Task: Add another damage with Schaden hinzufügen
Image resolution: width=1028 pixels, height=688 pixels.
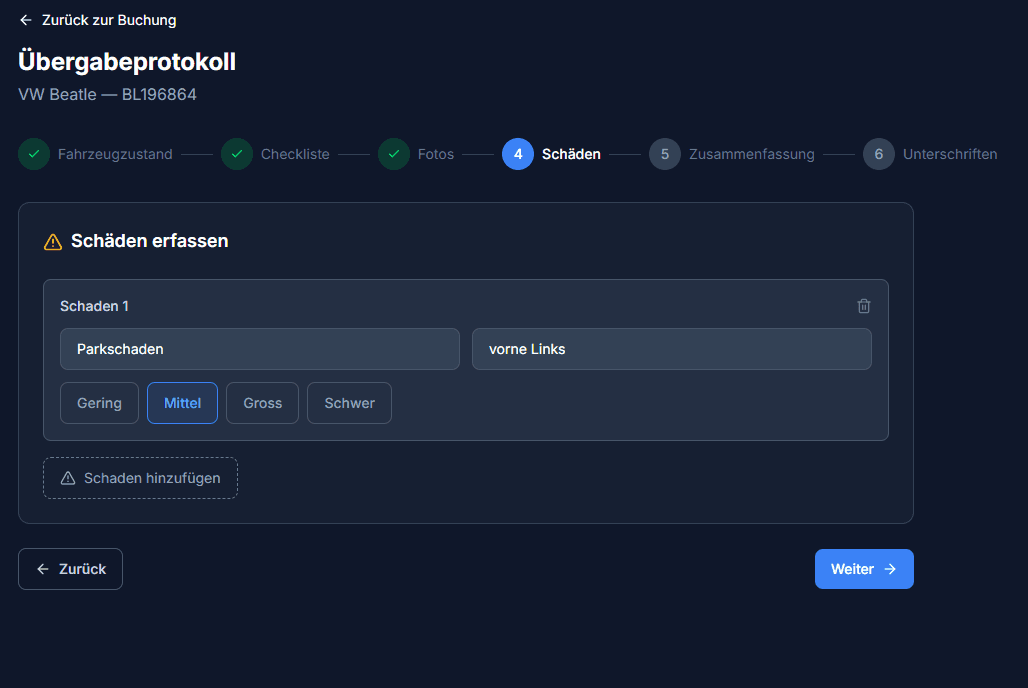Action: click(x=140, y=478)
